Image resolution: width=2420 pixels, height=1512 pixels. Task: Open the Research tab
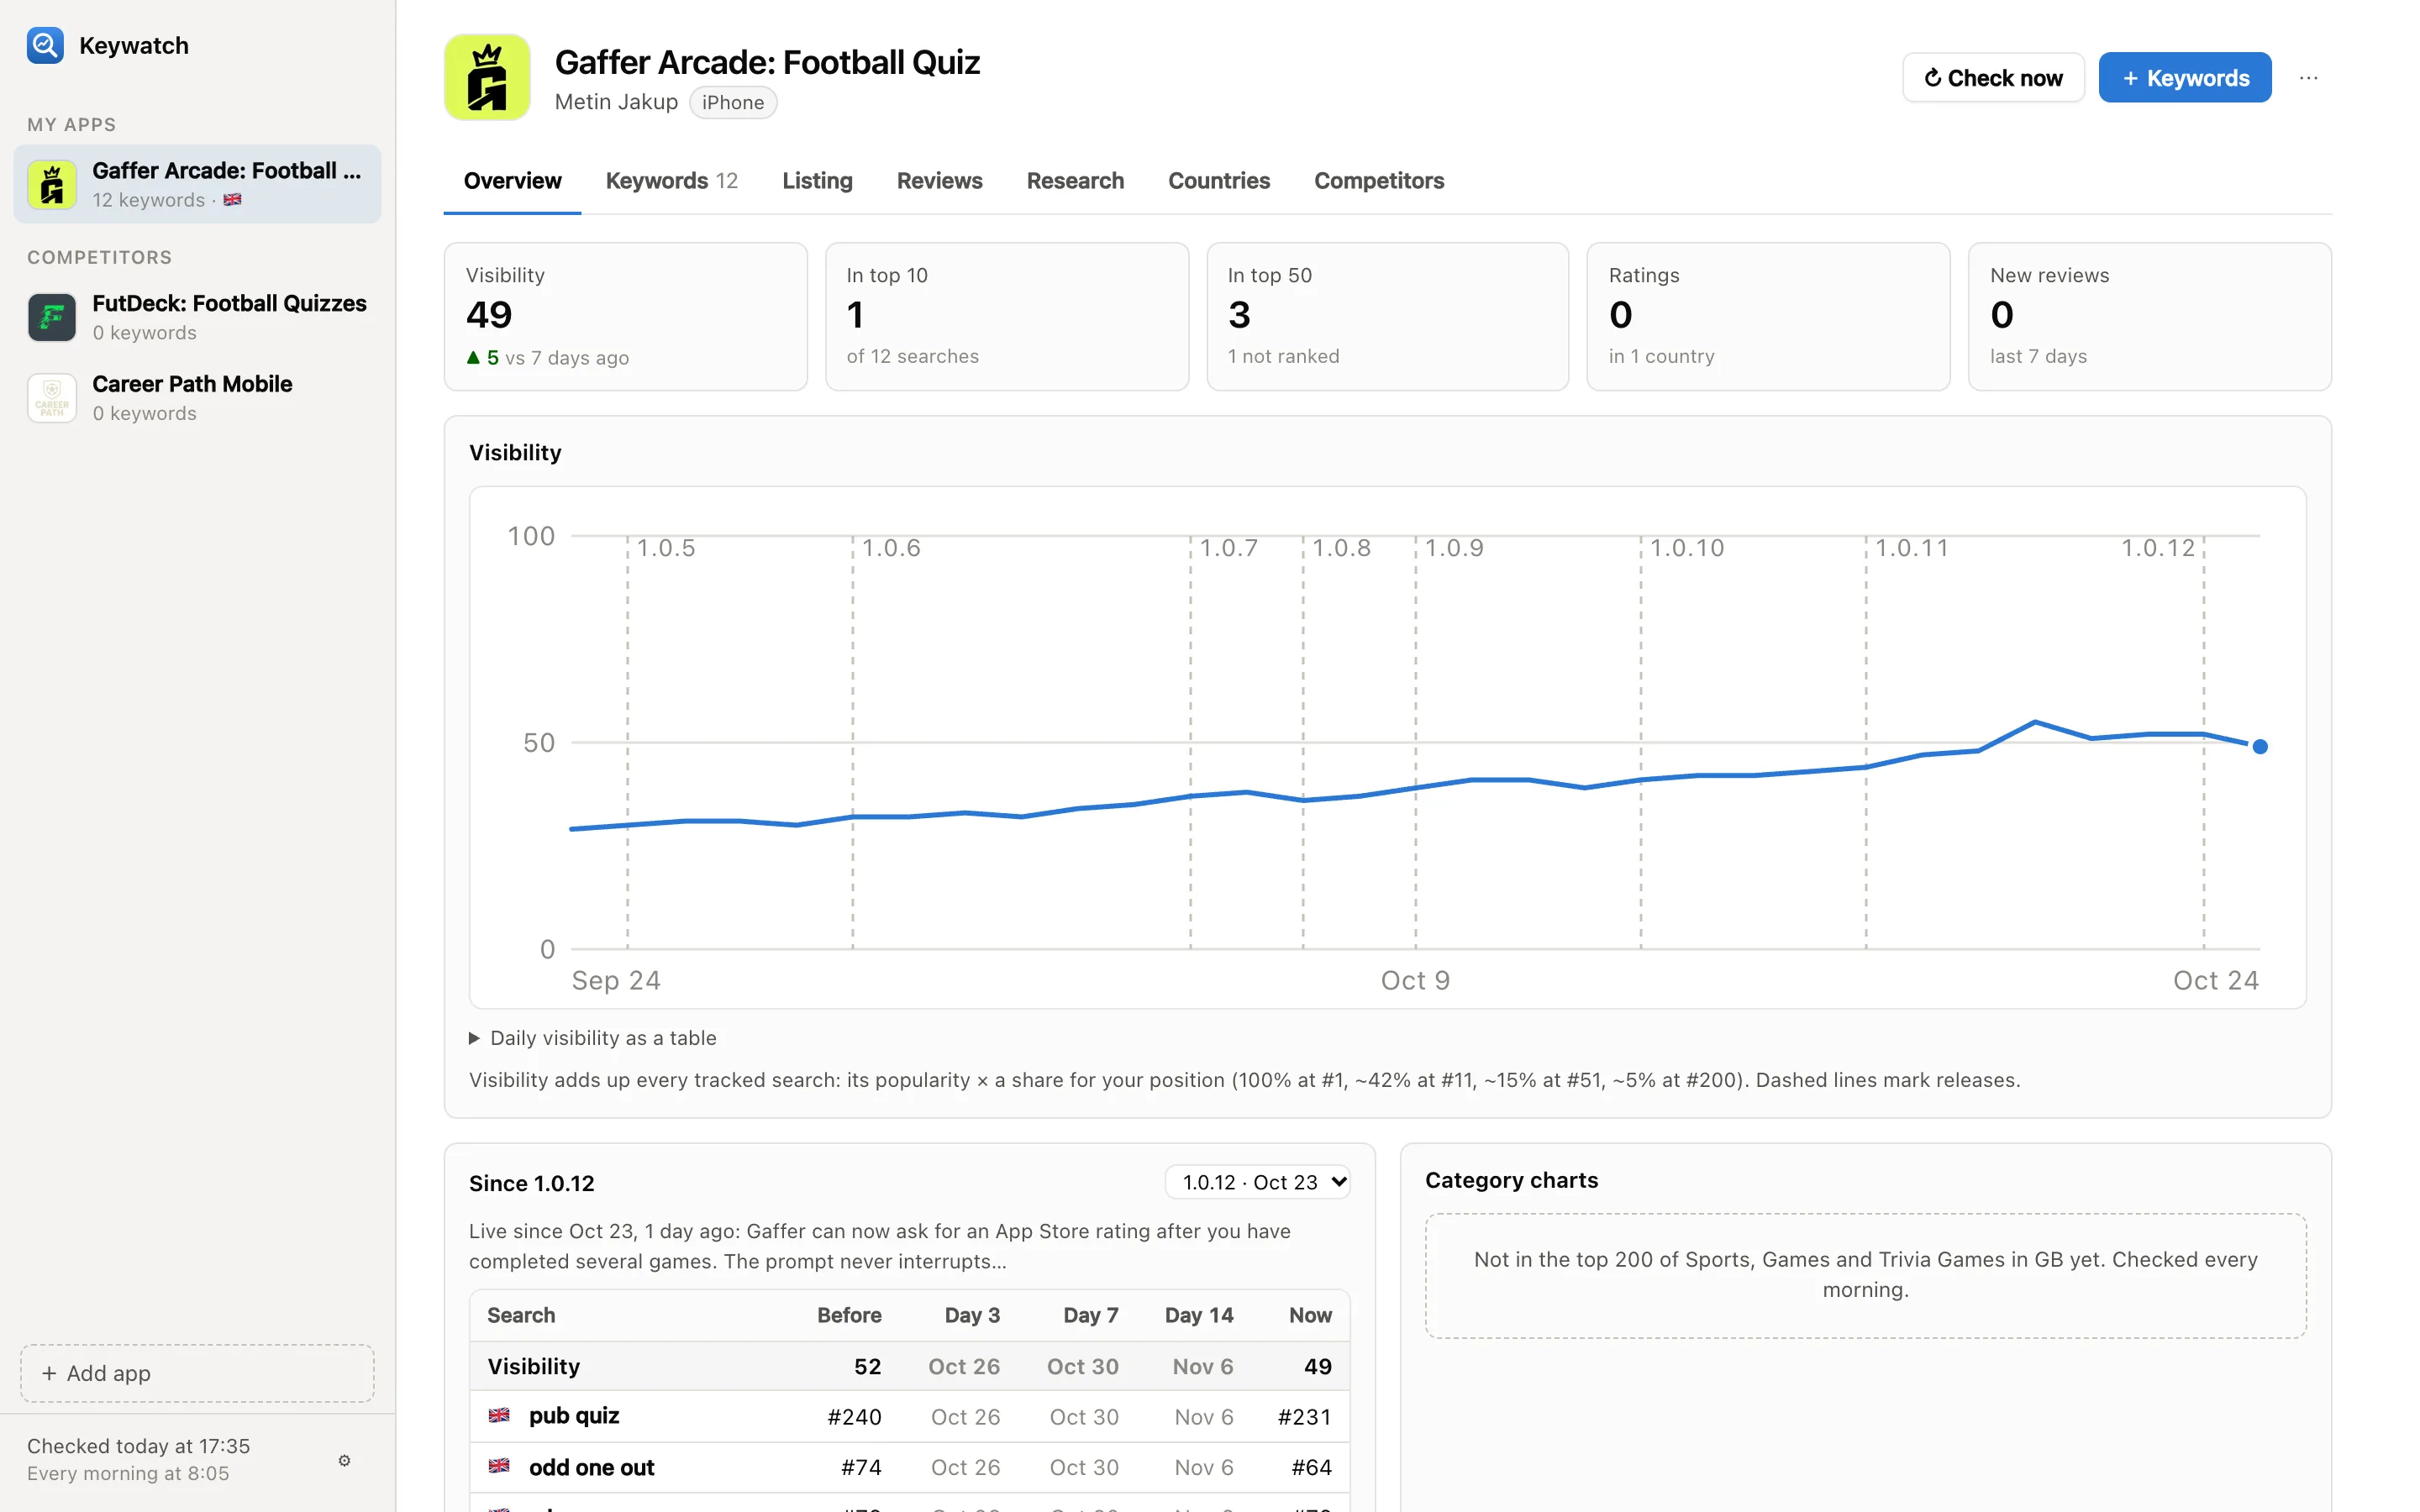pyautogui.click(x=1075, y=181)
